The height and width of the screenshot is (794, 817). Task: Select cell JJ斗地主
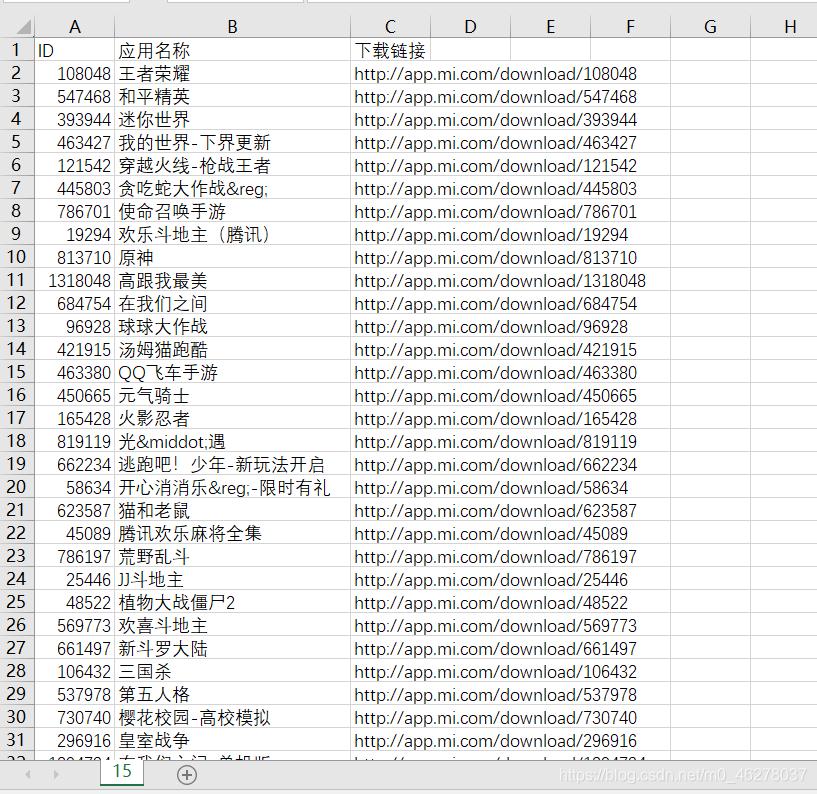coord(232,579)
